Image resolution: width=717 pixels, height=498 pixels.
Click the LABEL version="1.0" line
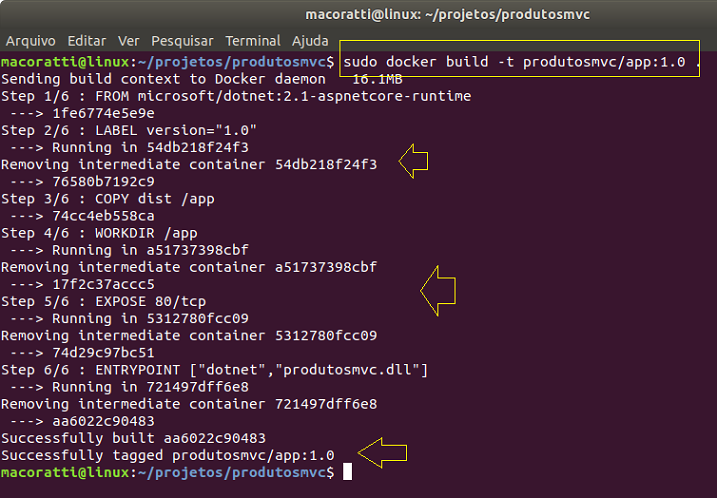(129, 130)
